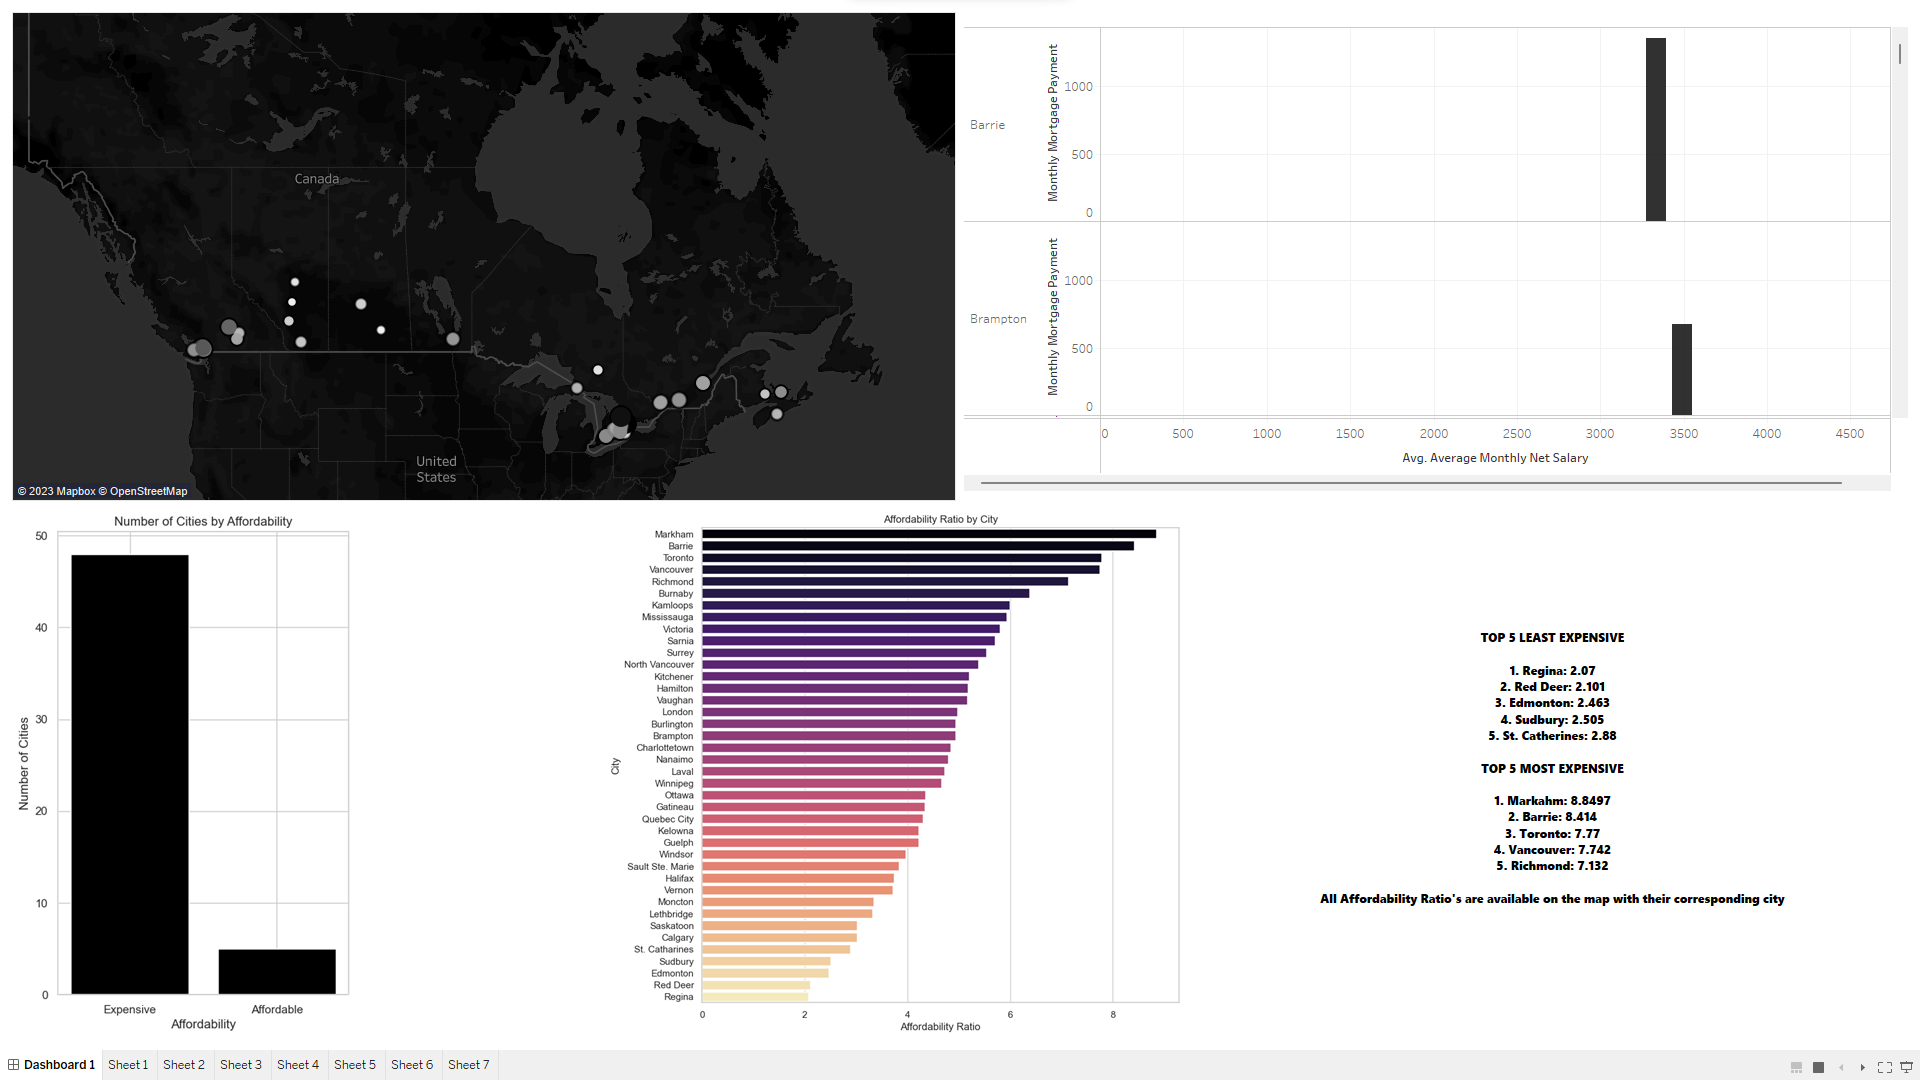Go to the next sheet arrow
This screenshot has width=1920, height=1080.
1862,1067
